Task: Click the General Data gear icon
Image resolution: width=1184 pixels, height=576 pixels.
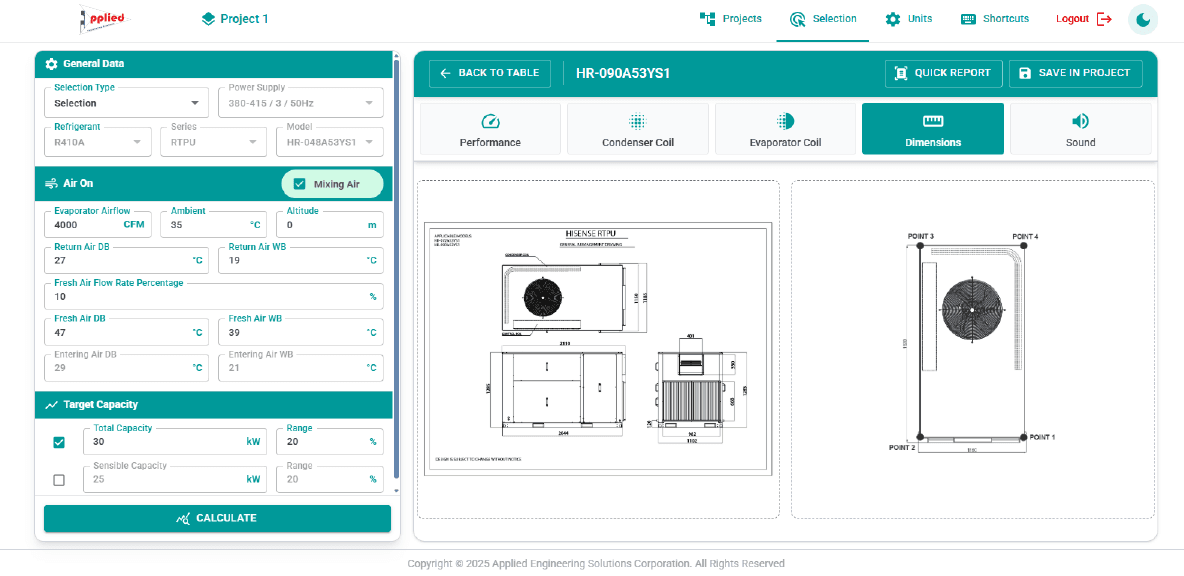Action: [51, 63]
